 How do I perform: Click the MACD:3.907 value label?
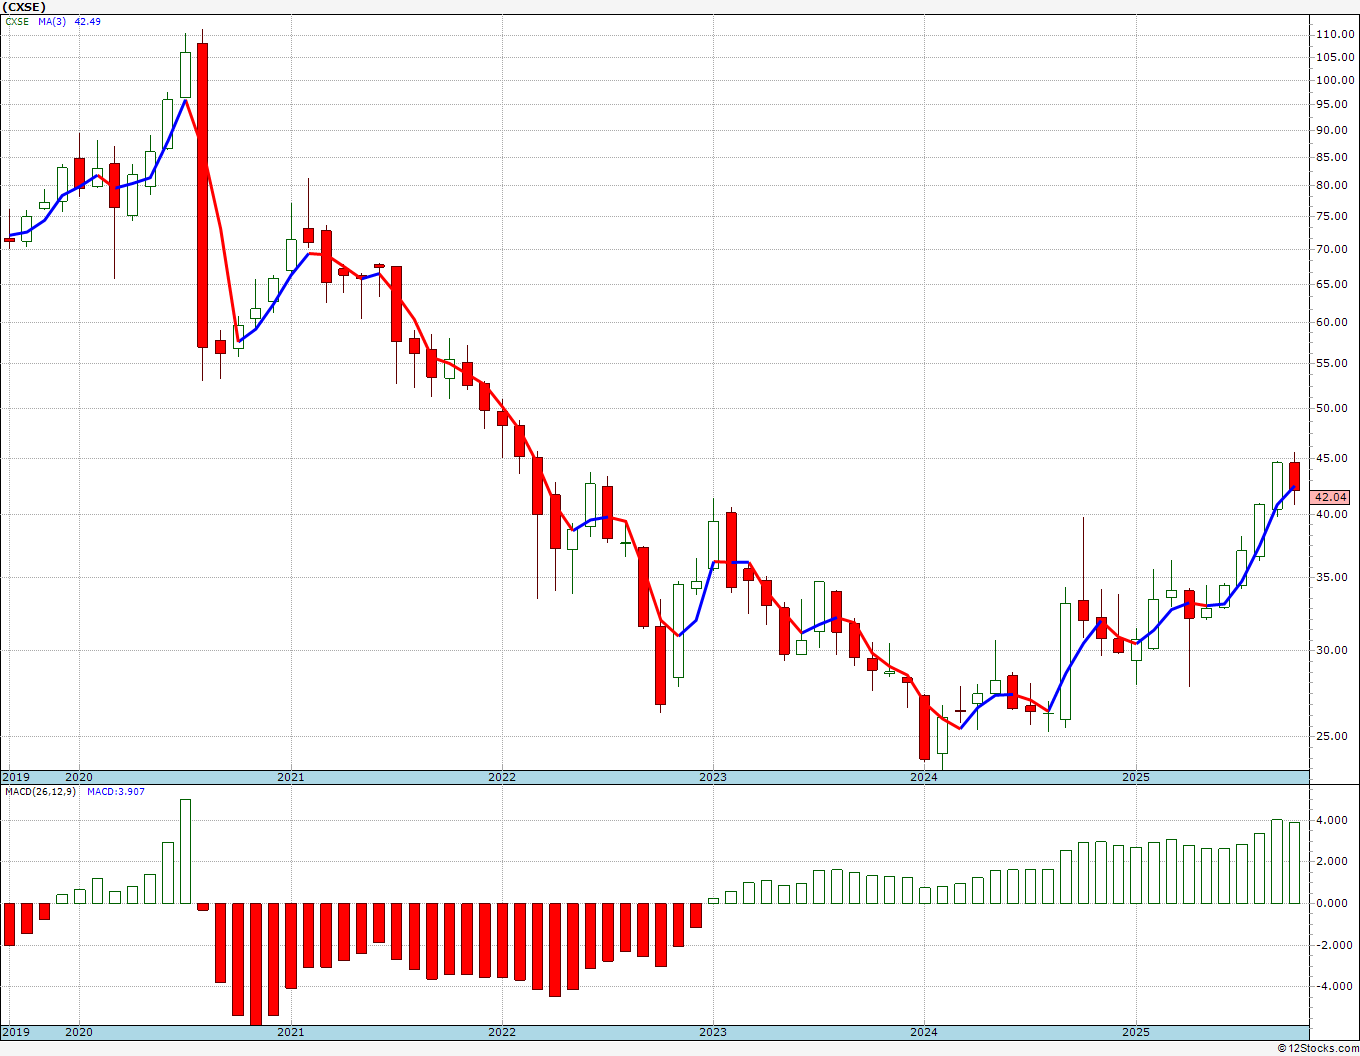coord(115,792)
